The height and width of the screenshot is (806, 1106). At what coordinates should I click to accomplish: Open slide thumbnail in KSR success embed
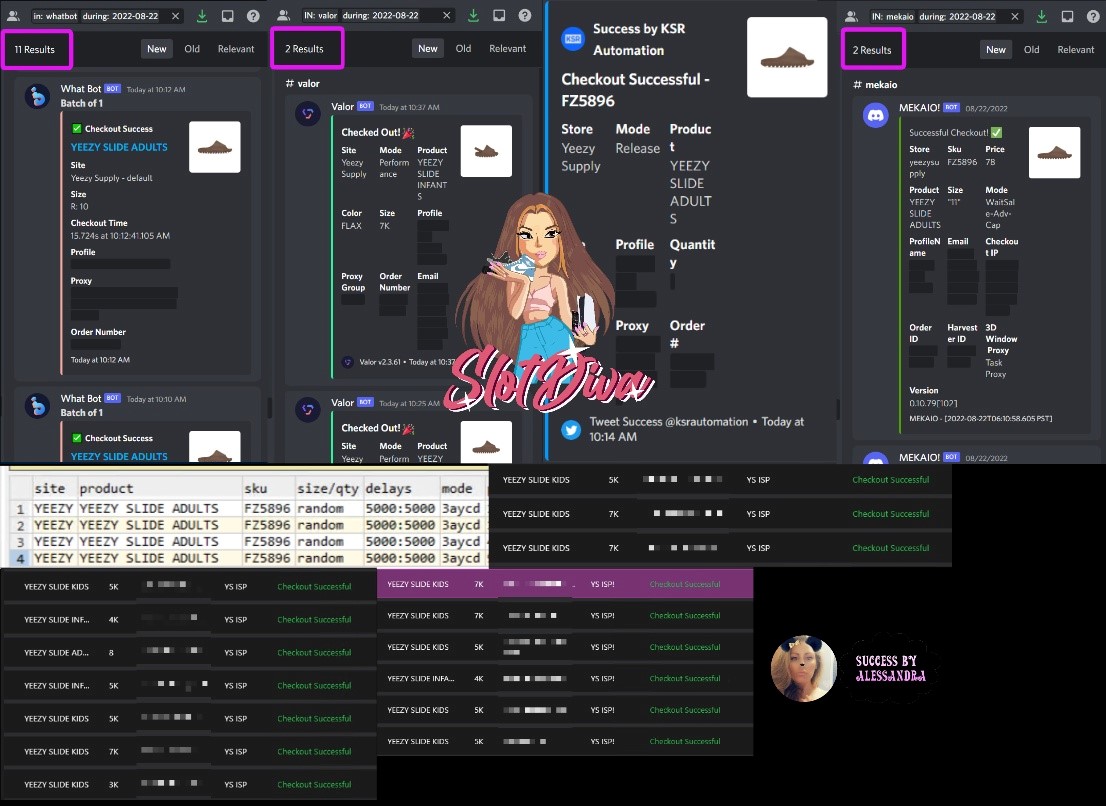coord(786,56)
